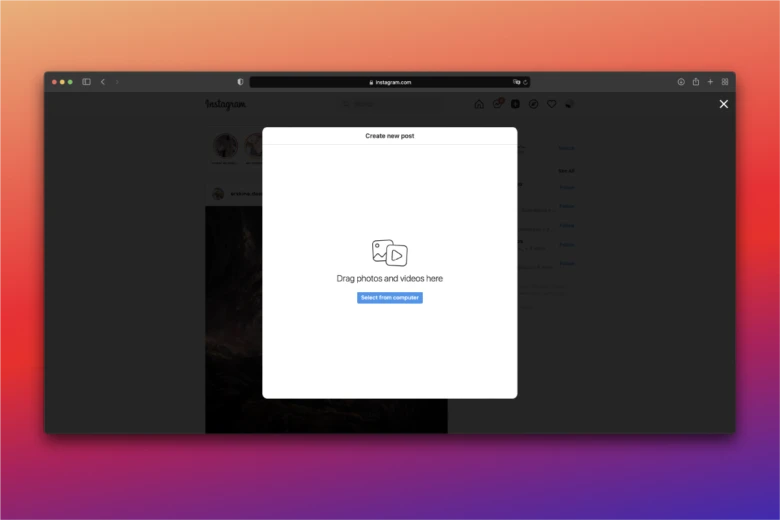Click the Instagram logo
The height and width of the screenshot is (520, 780).
(x=226, y=104)
